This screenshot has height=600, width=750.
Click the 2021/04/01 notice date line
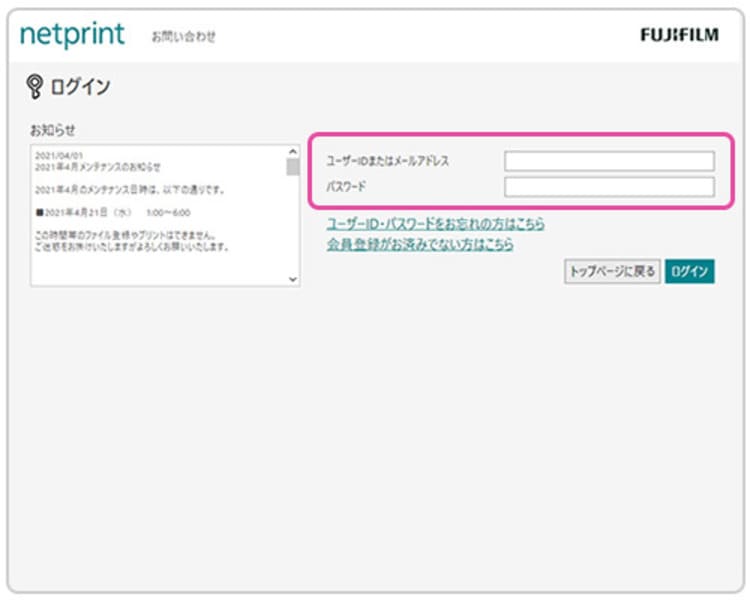click(x=59, y=156)
